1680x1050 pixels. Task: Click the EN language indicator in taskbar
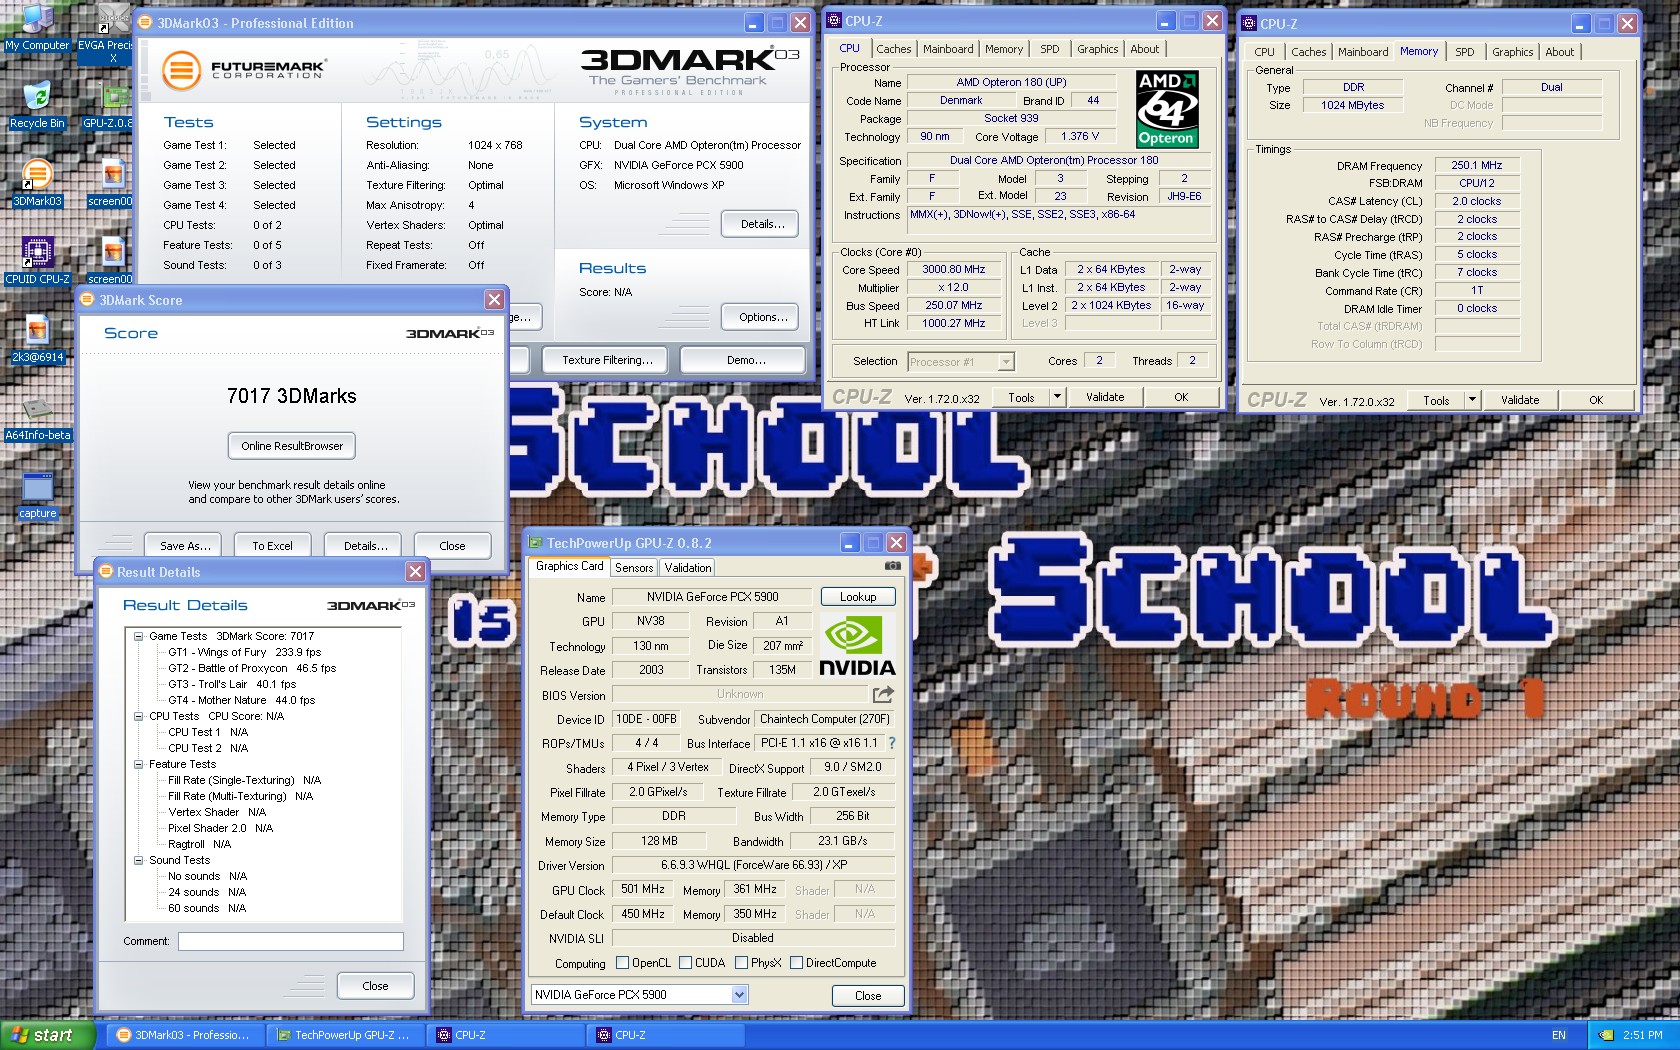coord(1559,1035)
